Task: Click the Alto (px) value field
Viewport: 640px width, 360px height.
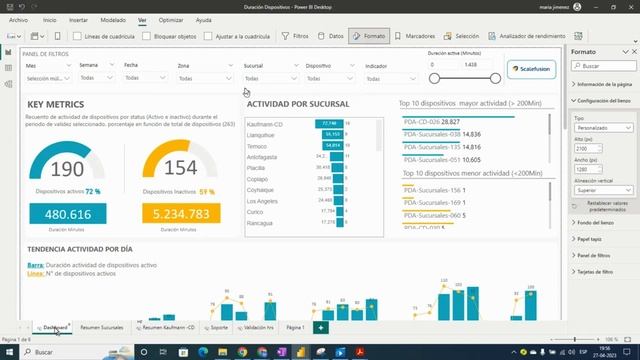Action: click(588, 149)
